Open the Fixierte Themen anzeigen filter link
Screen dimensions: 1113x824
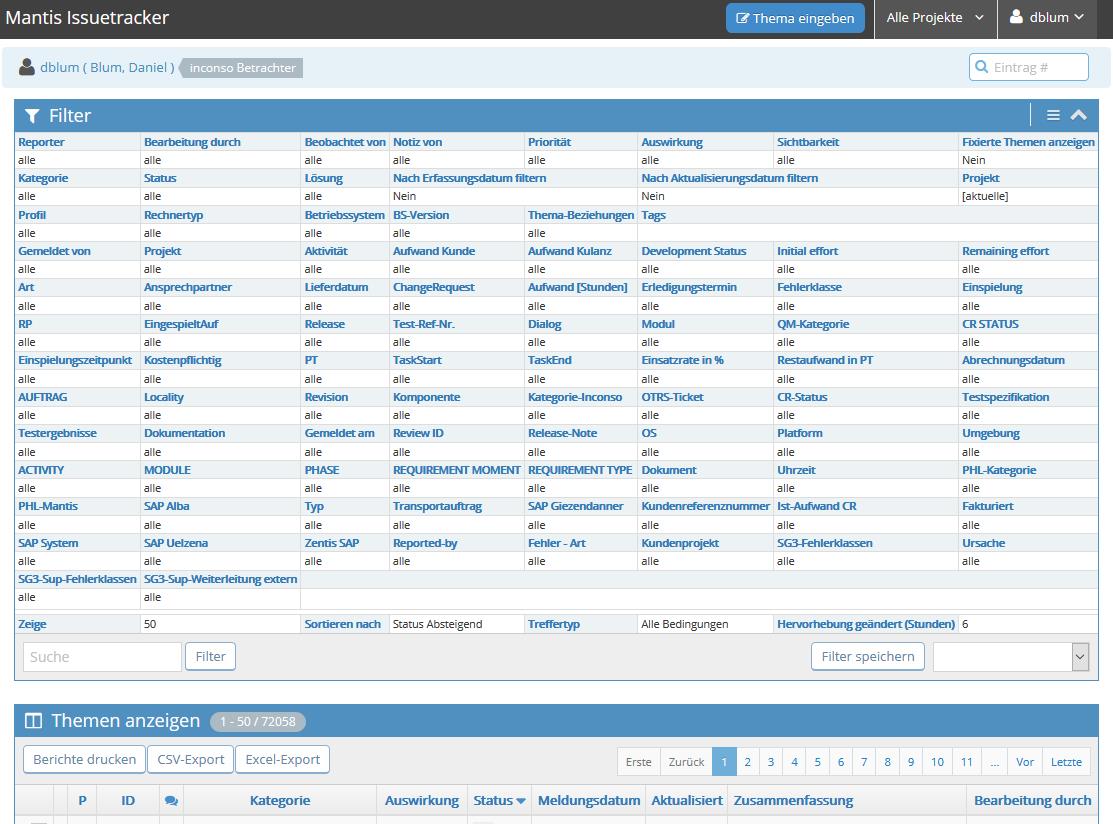pyautogui.click(x=1028, y=142)
